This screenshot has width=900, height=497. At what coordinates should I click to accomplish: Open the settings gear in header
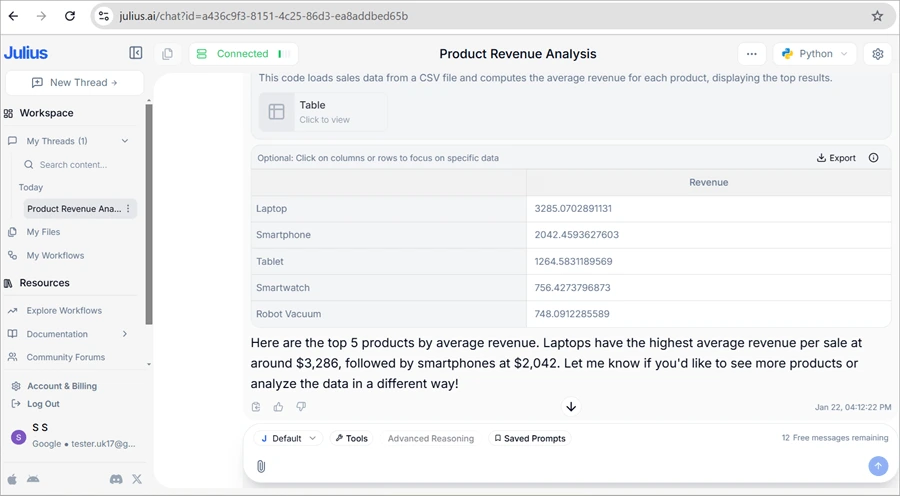tap(878, 54)
